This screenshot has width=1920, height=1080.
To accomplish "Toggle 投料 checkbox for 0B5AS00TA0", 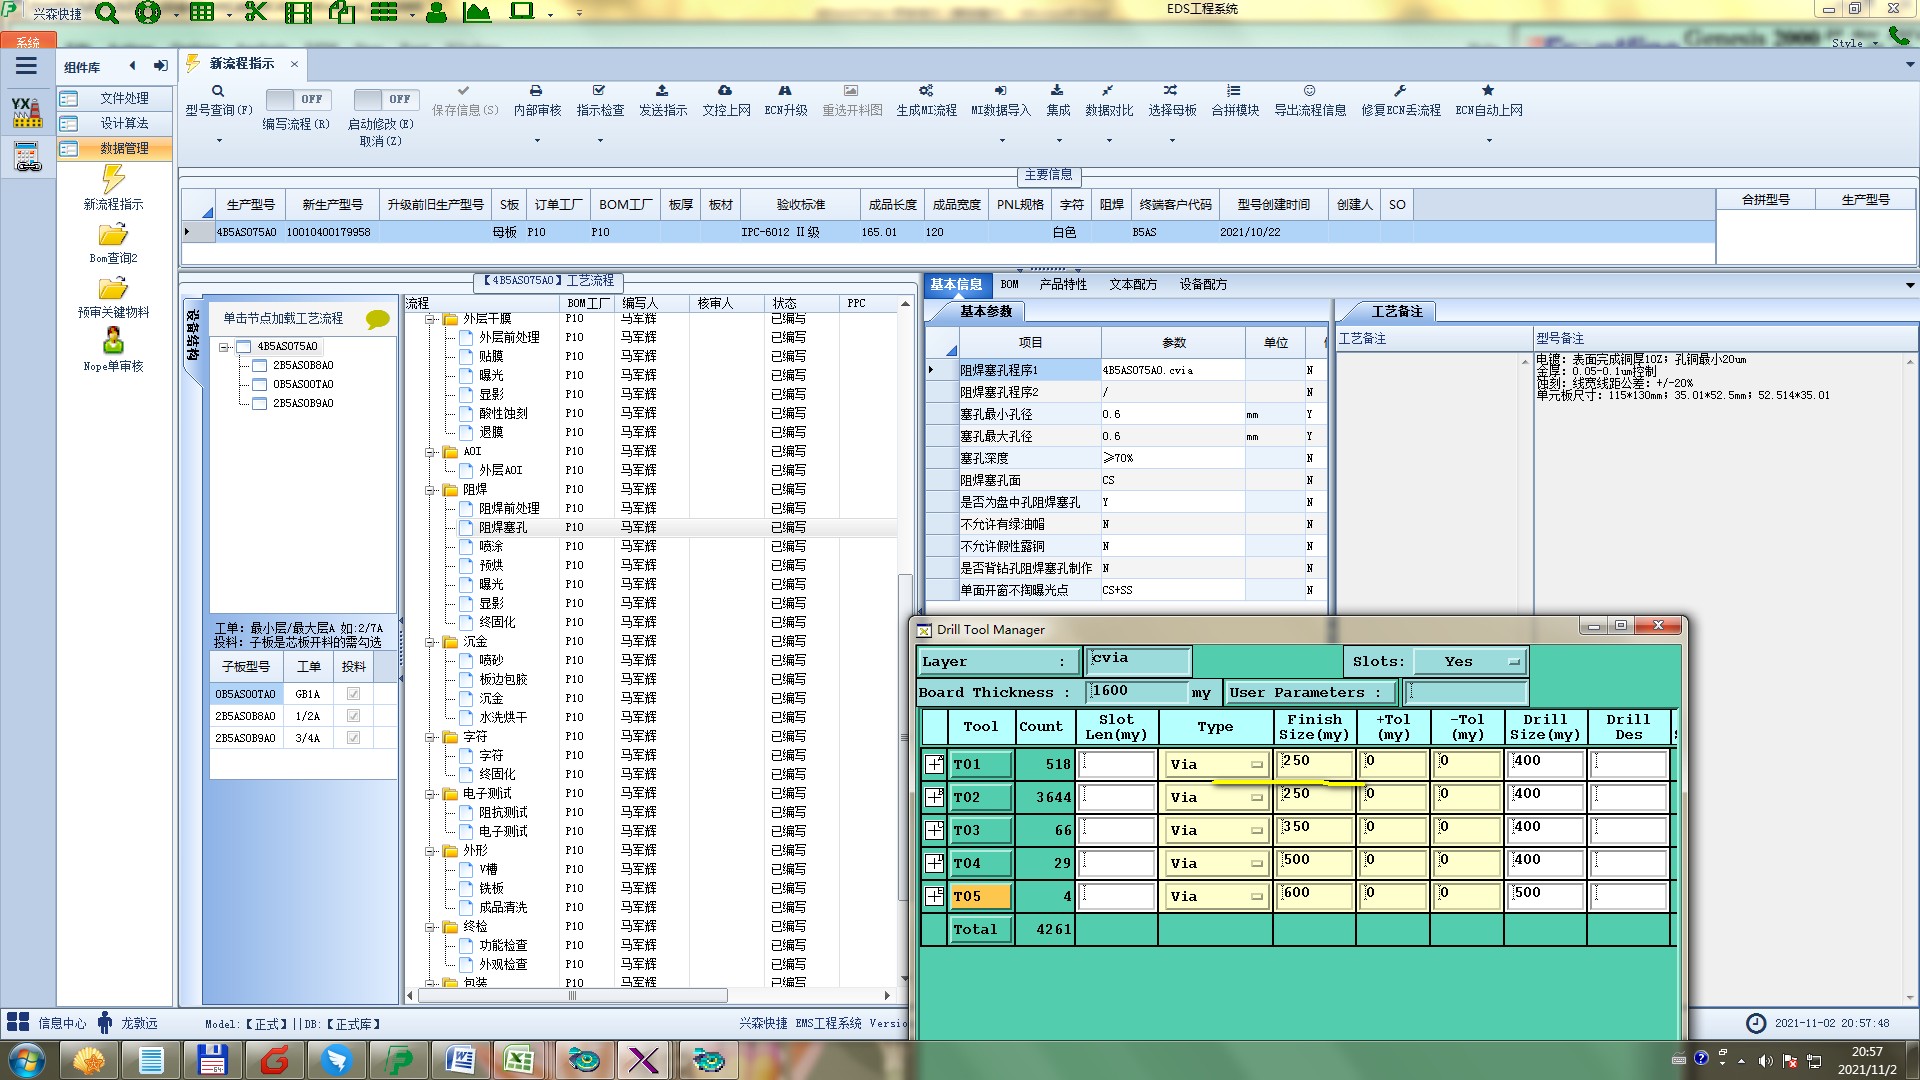I will coord(353,694).
